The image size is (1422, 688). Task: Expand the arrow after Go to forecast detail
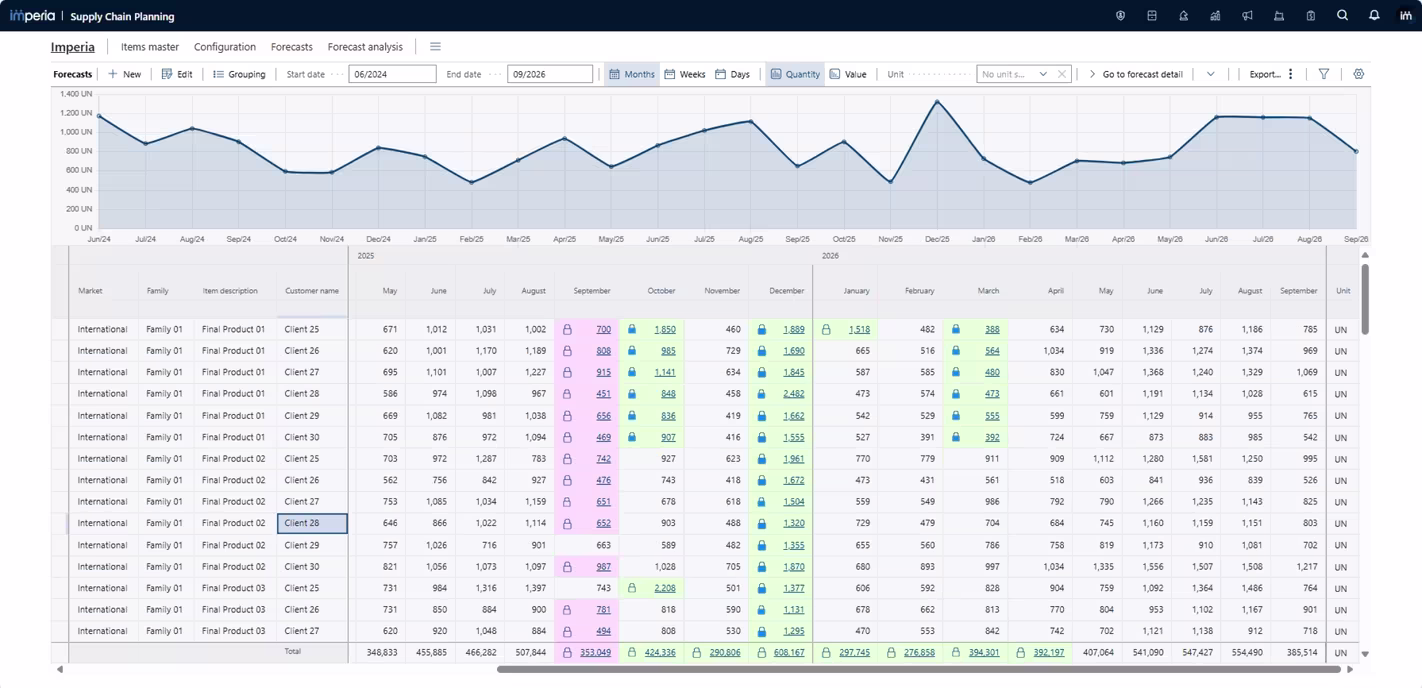point(1210,74)
